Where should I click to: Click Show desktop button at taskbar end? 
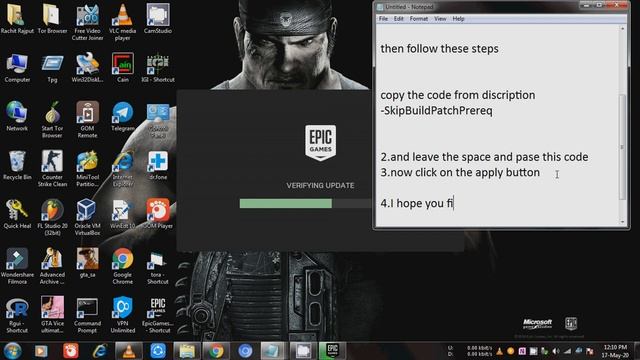[x=637, y=351]
